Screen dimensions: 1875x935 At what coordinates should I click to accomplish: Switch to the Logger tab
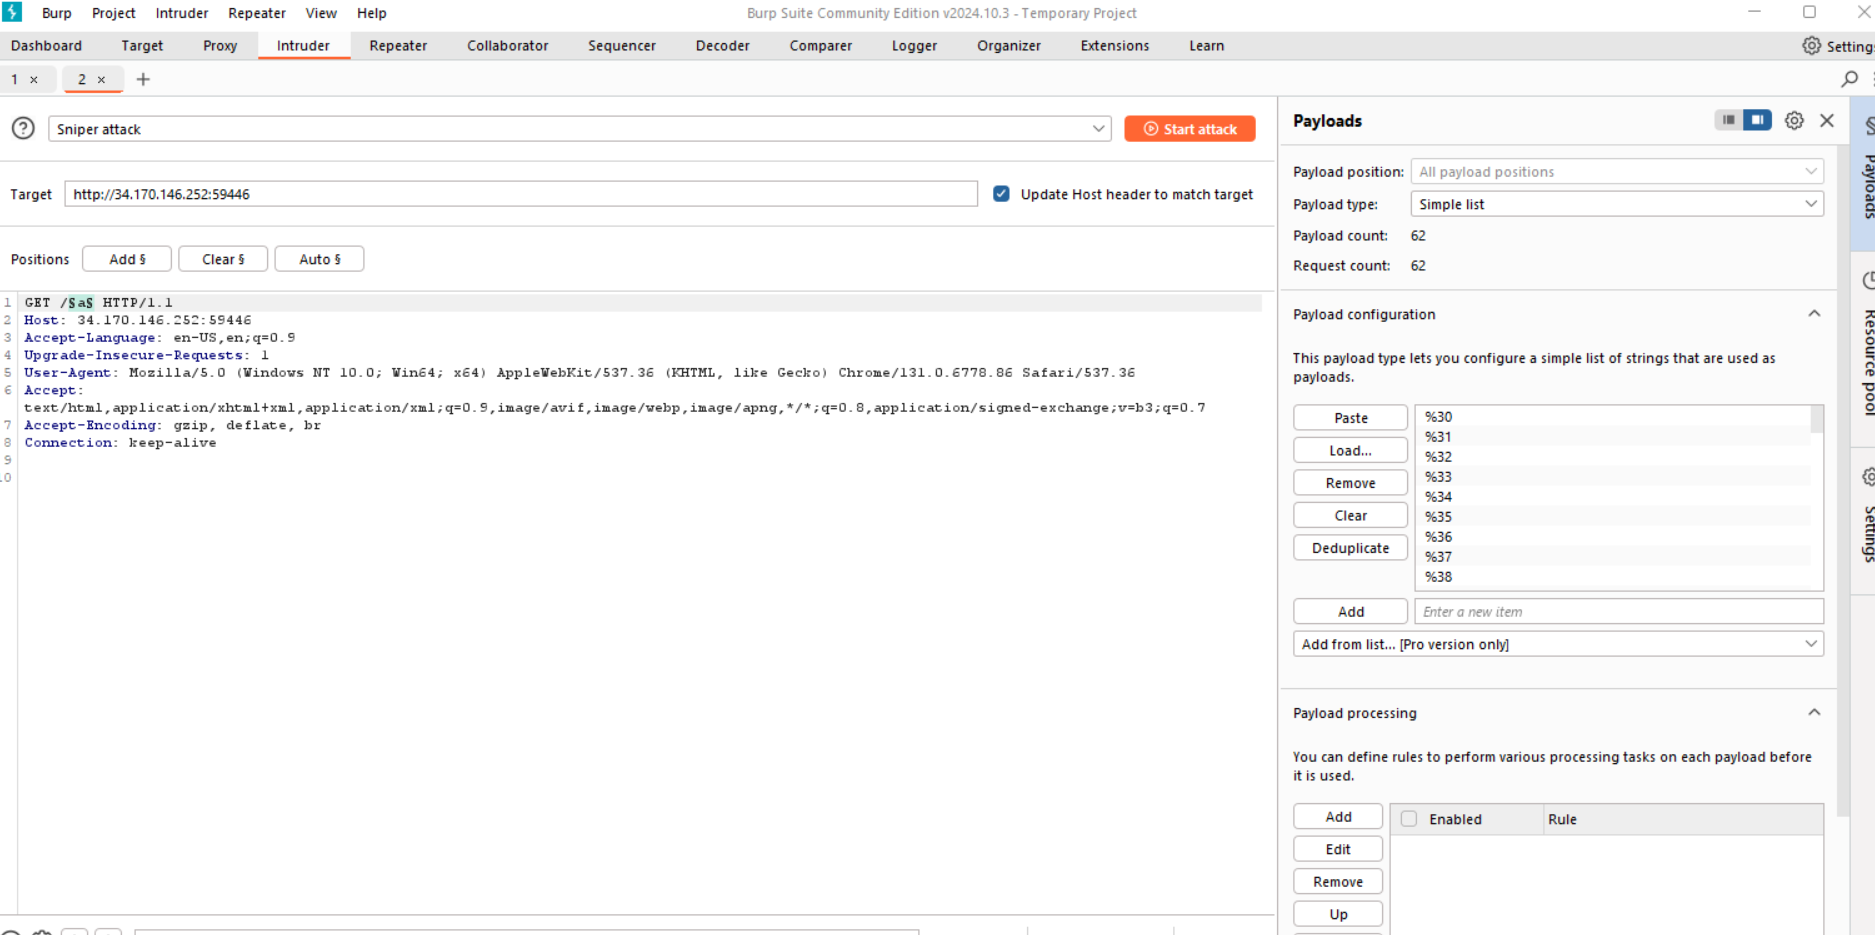pyautogui.click(x=915, y=46)
